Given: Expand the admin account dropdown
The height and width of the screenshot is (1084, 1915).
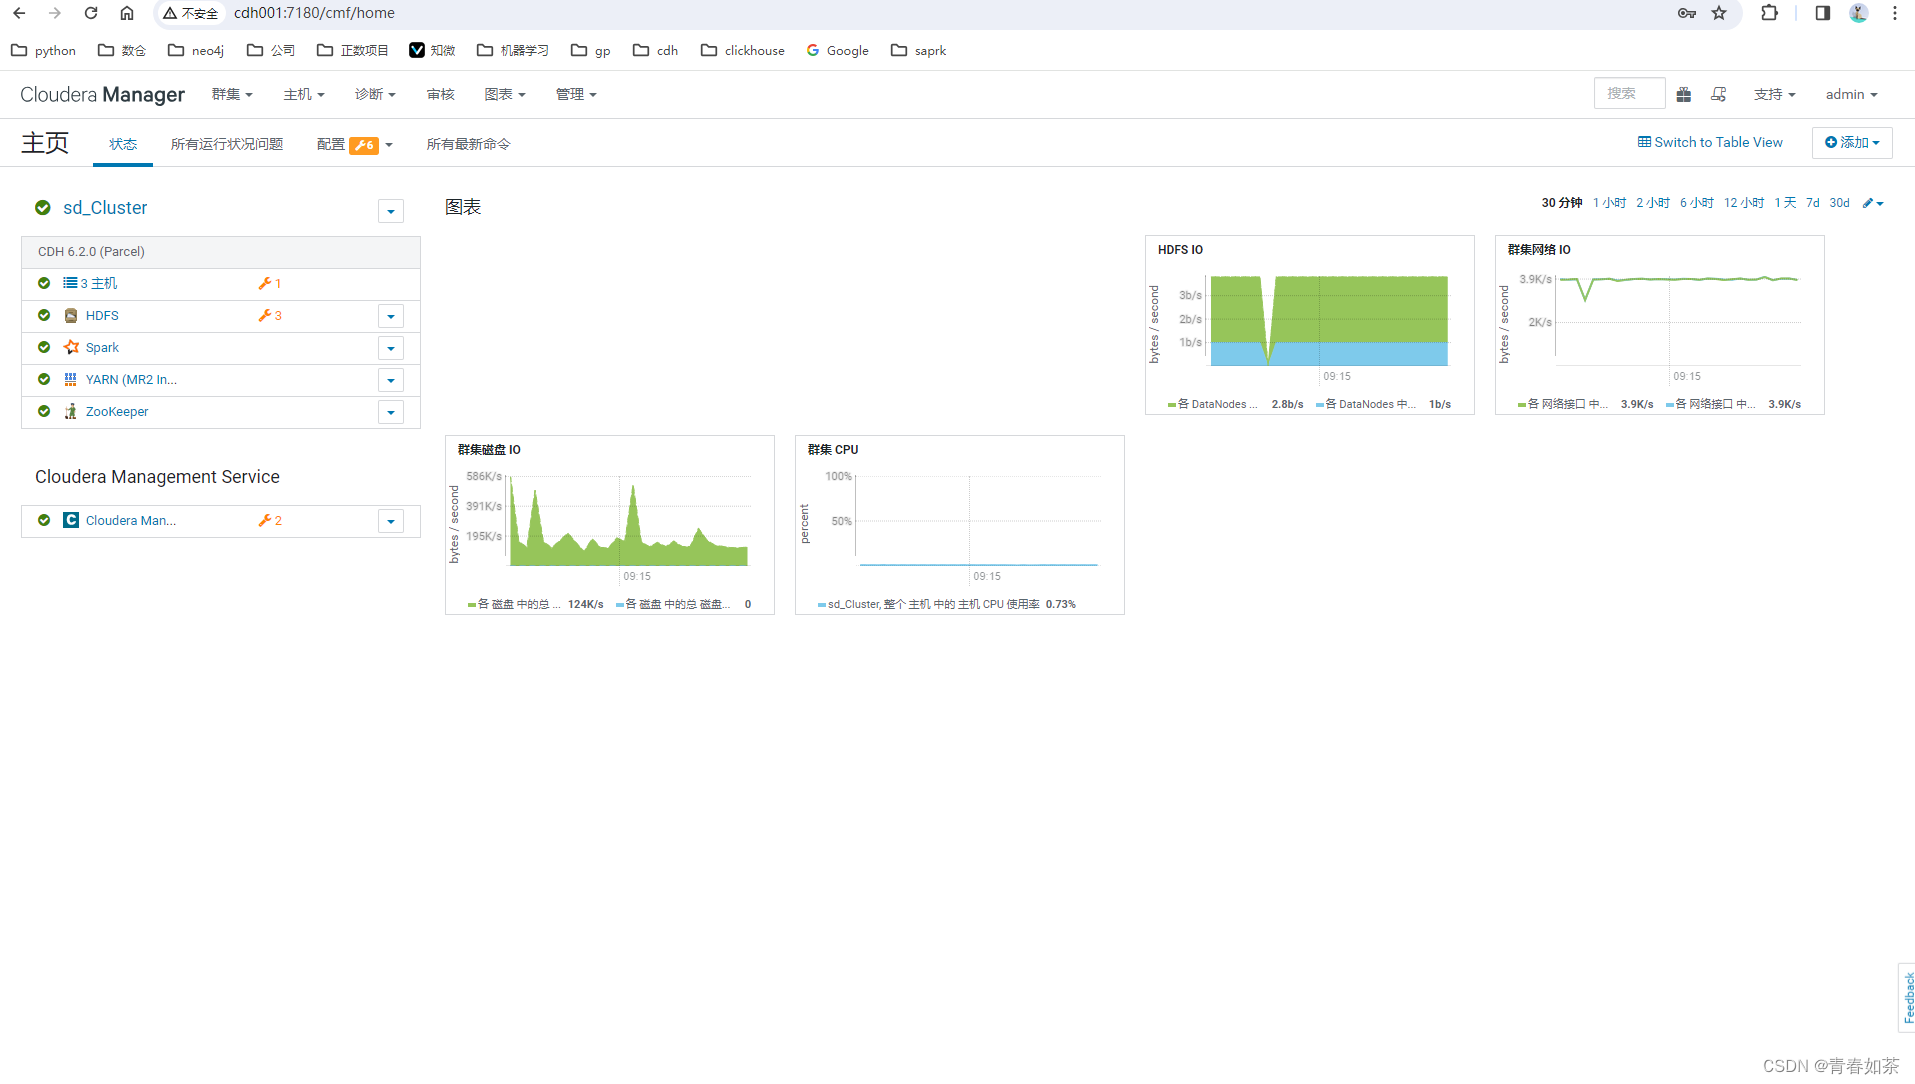Looking at the screenshot, I should click(1850, 94).
